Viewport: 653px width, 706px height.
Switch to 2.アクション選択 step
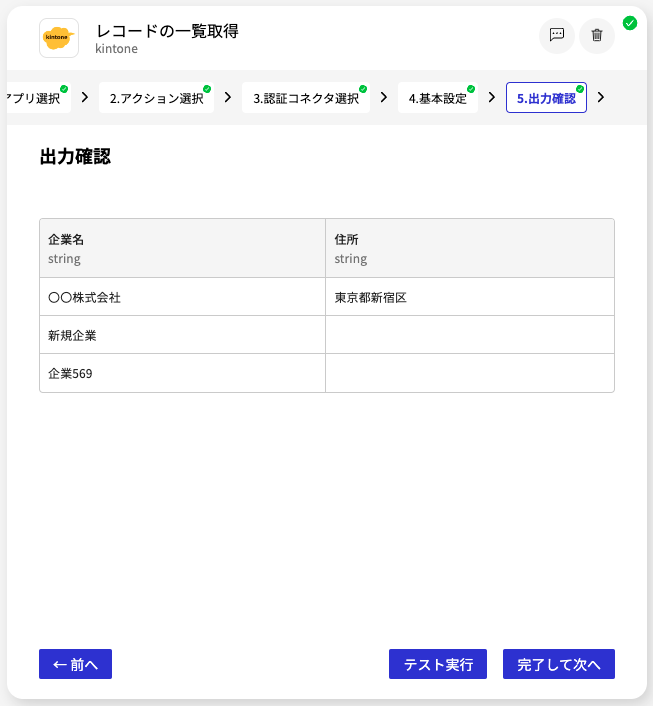click(156, 98)
